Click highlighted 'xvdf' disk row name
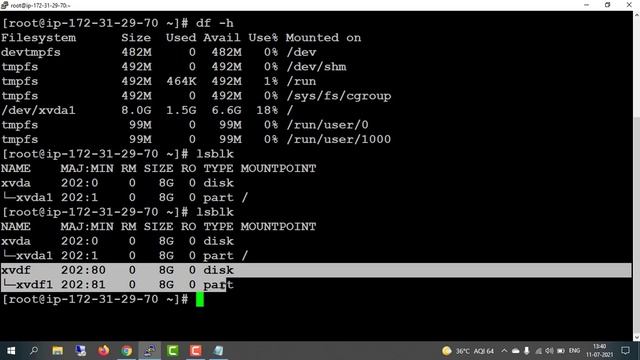This screenshot has width=640, height=360. [x=16, y=270]
